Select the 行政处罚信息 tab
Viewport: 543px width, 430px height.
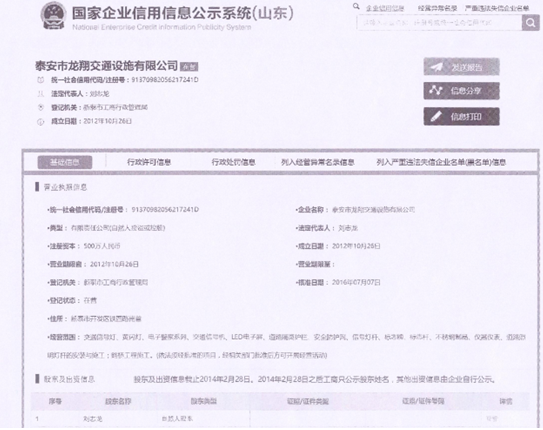[233, 162]
